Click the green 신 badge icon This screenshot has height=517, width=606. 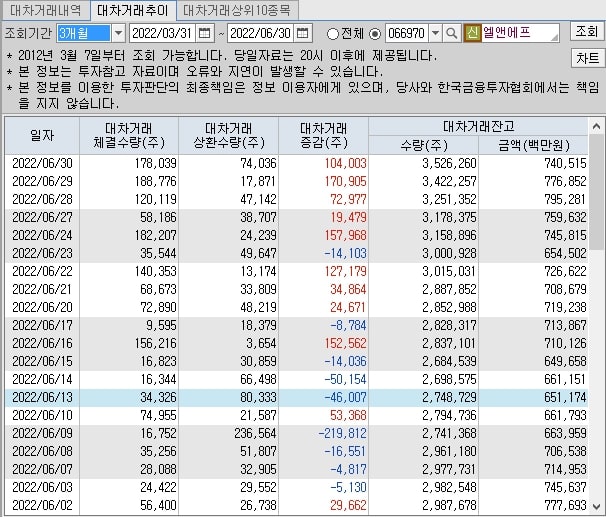point(472,33)
